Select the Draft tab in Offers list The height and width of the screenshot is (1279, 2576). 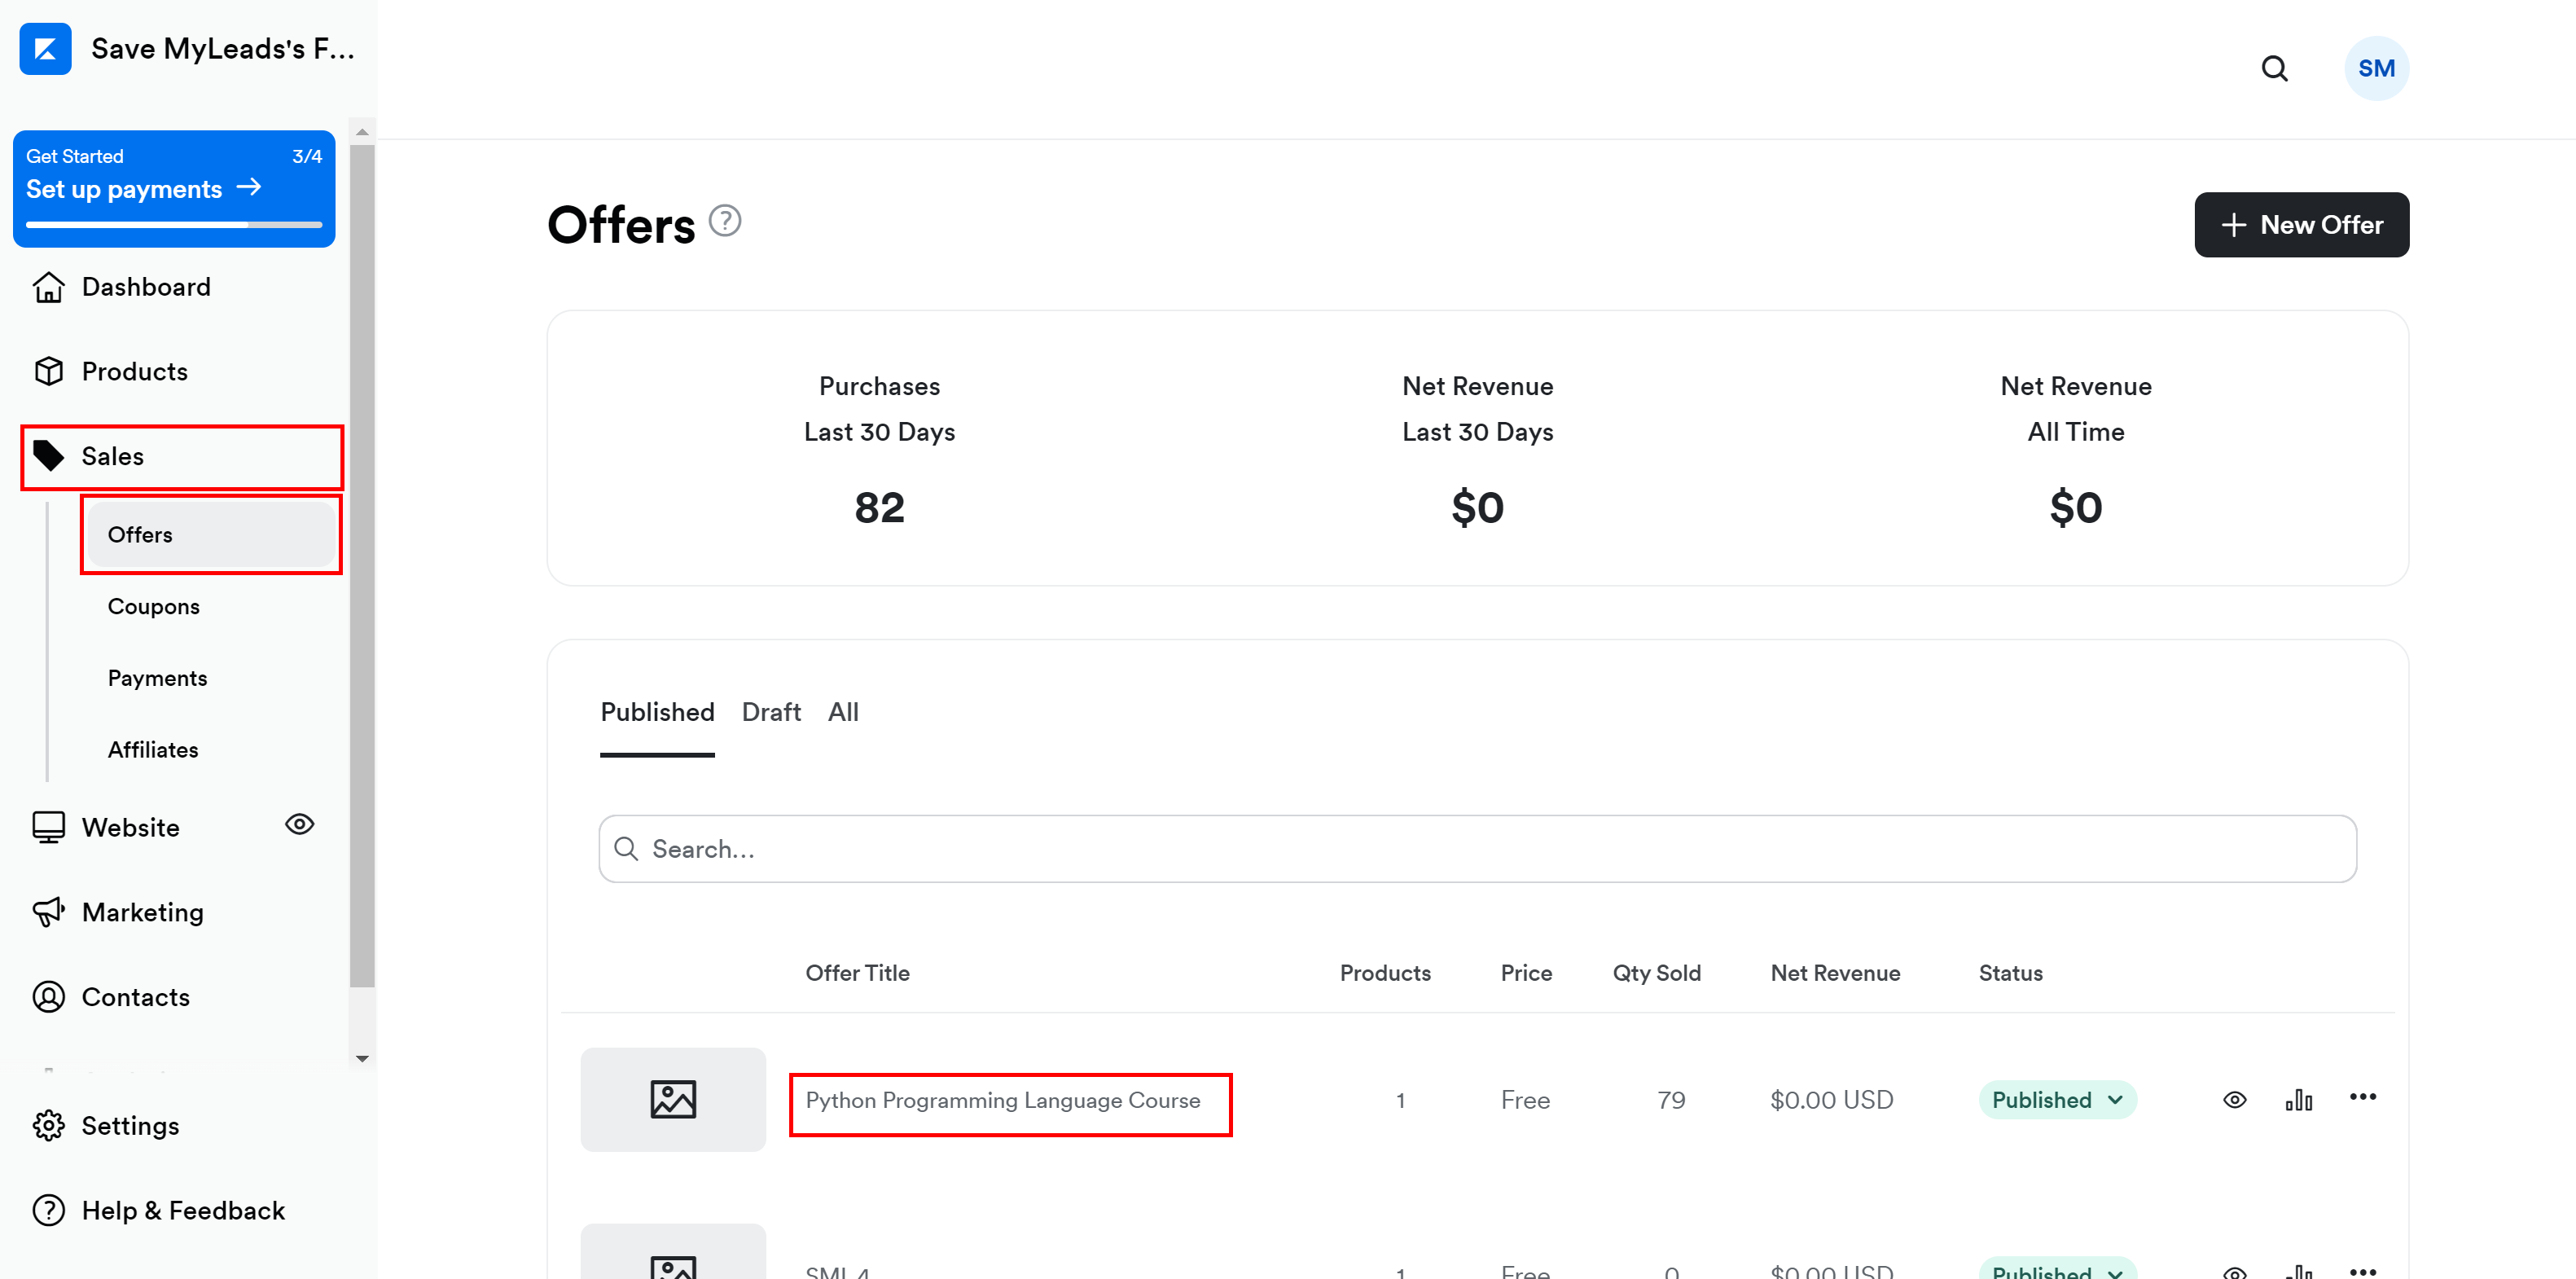[x=770, y=712]
